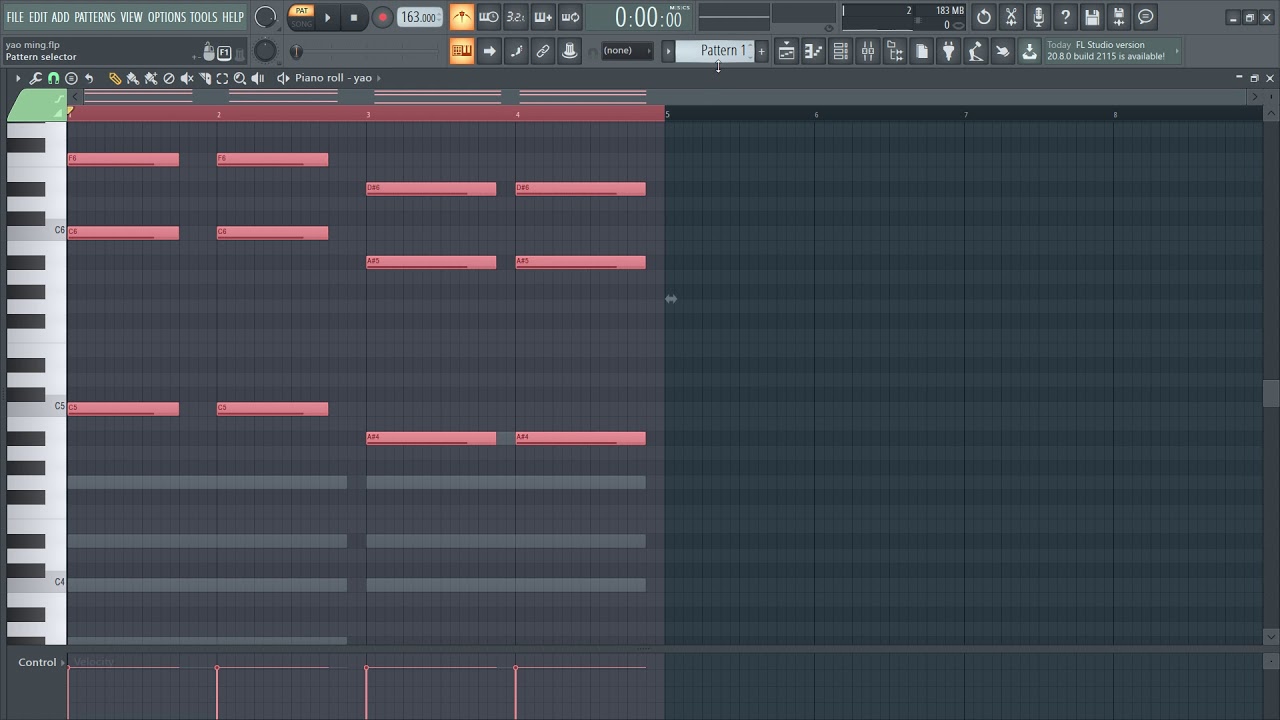Open the Mixer window icon
The width and height of the screenshot is (1280, 720).
coord(868,51)
